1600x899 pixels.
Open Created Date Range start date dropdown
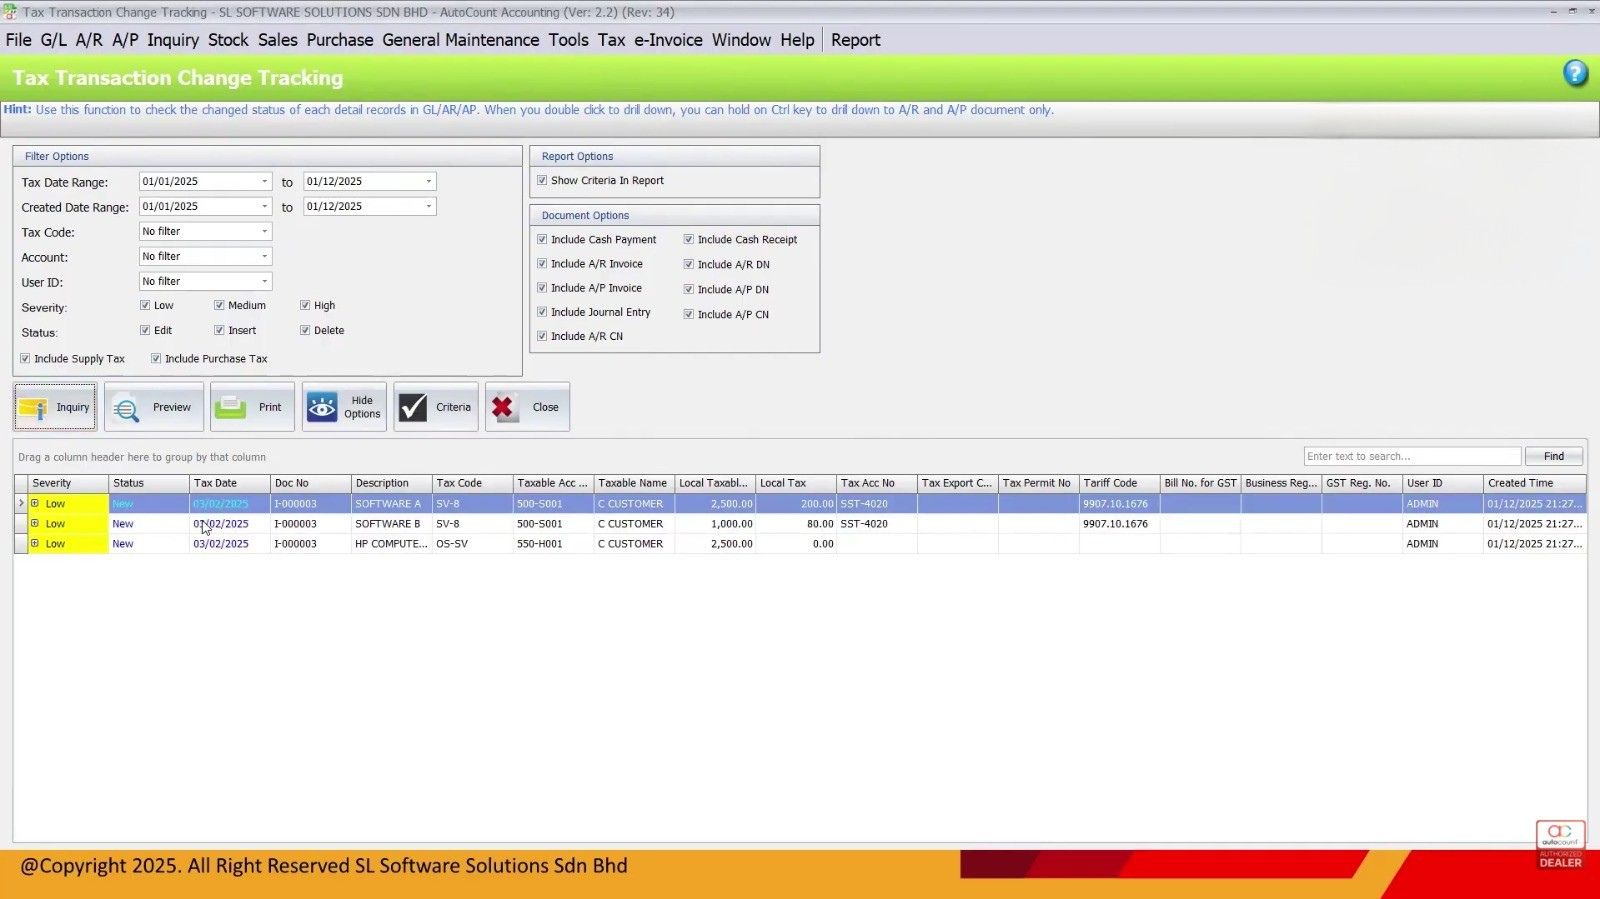click(x=264, y=207)
